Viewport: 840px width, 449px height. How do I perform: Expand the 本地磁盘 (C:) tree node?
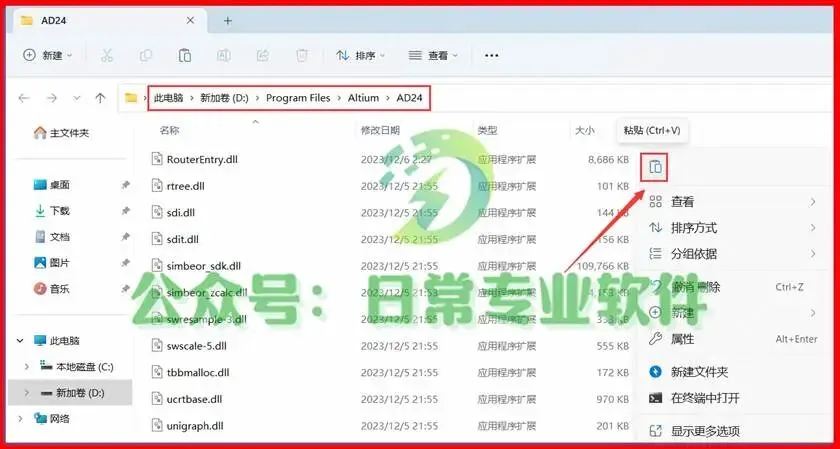point(27,367)
